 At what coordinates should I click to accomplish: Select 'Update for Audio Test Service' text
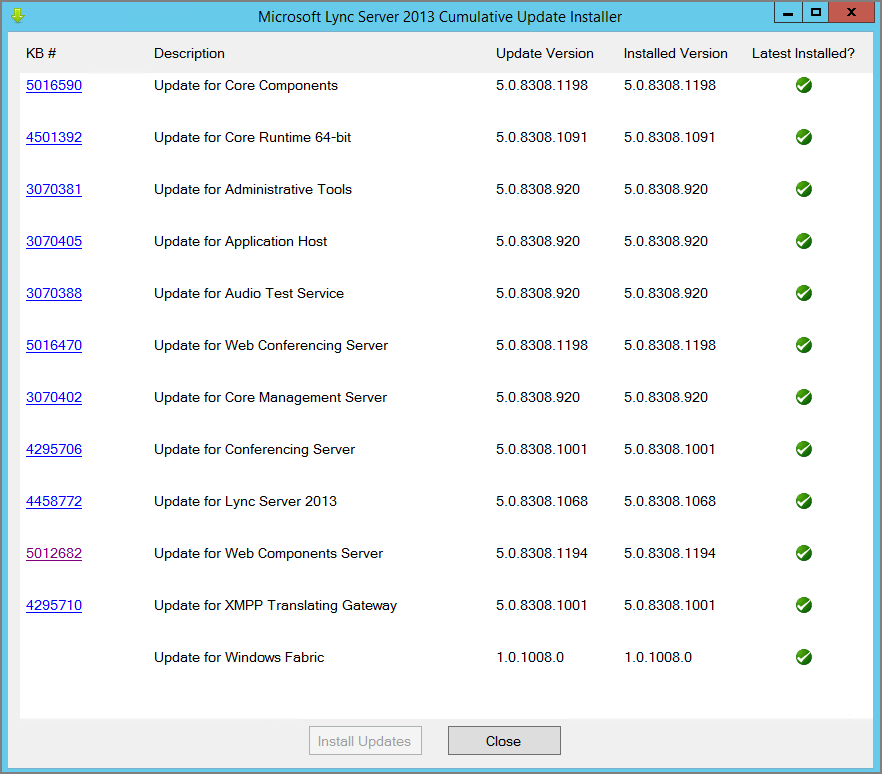tap(249, 294)
